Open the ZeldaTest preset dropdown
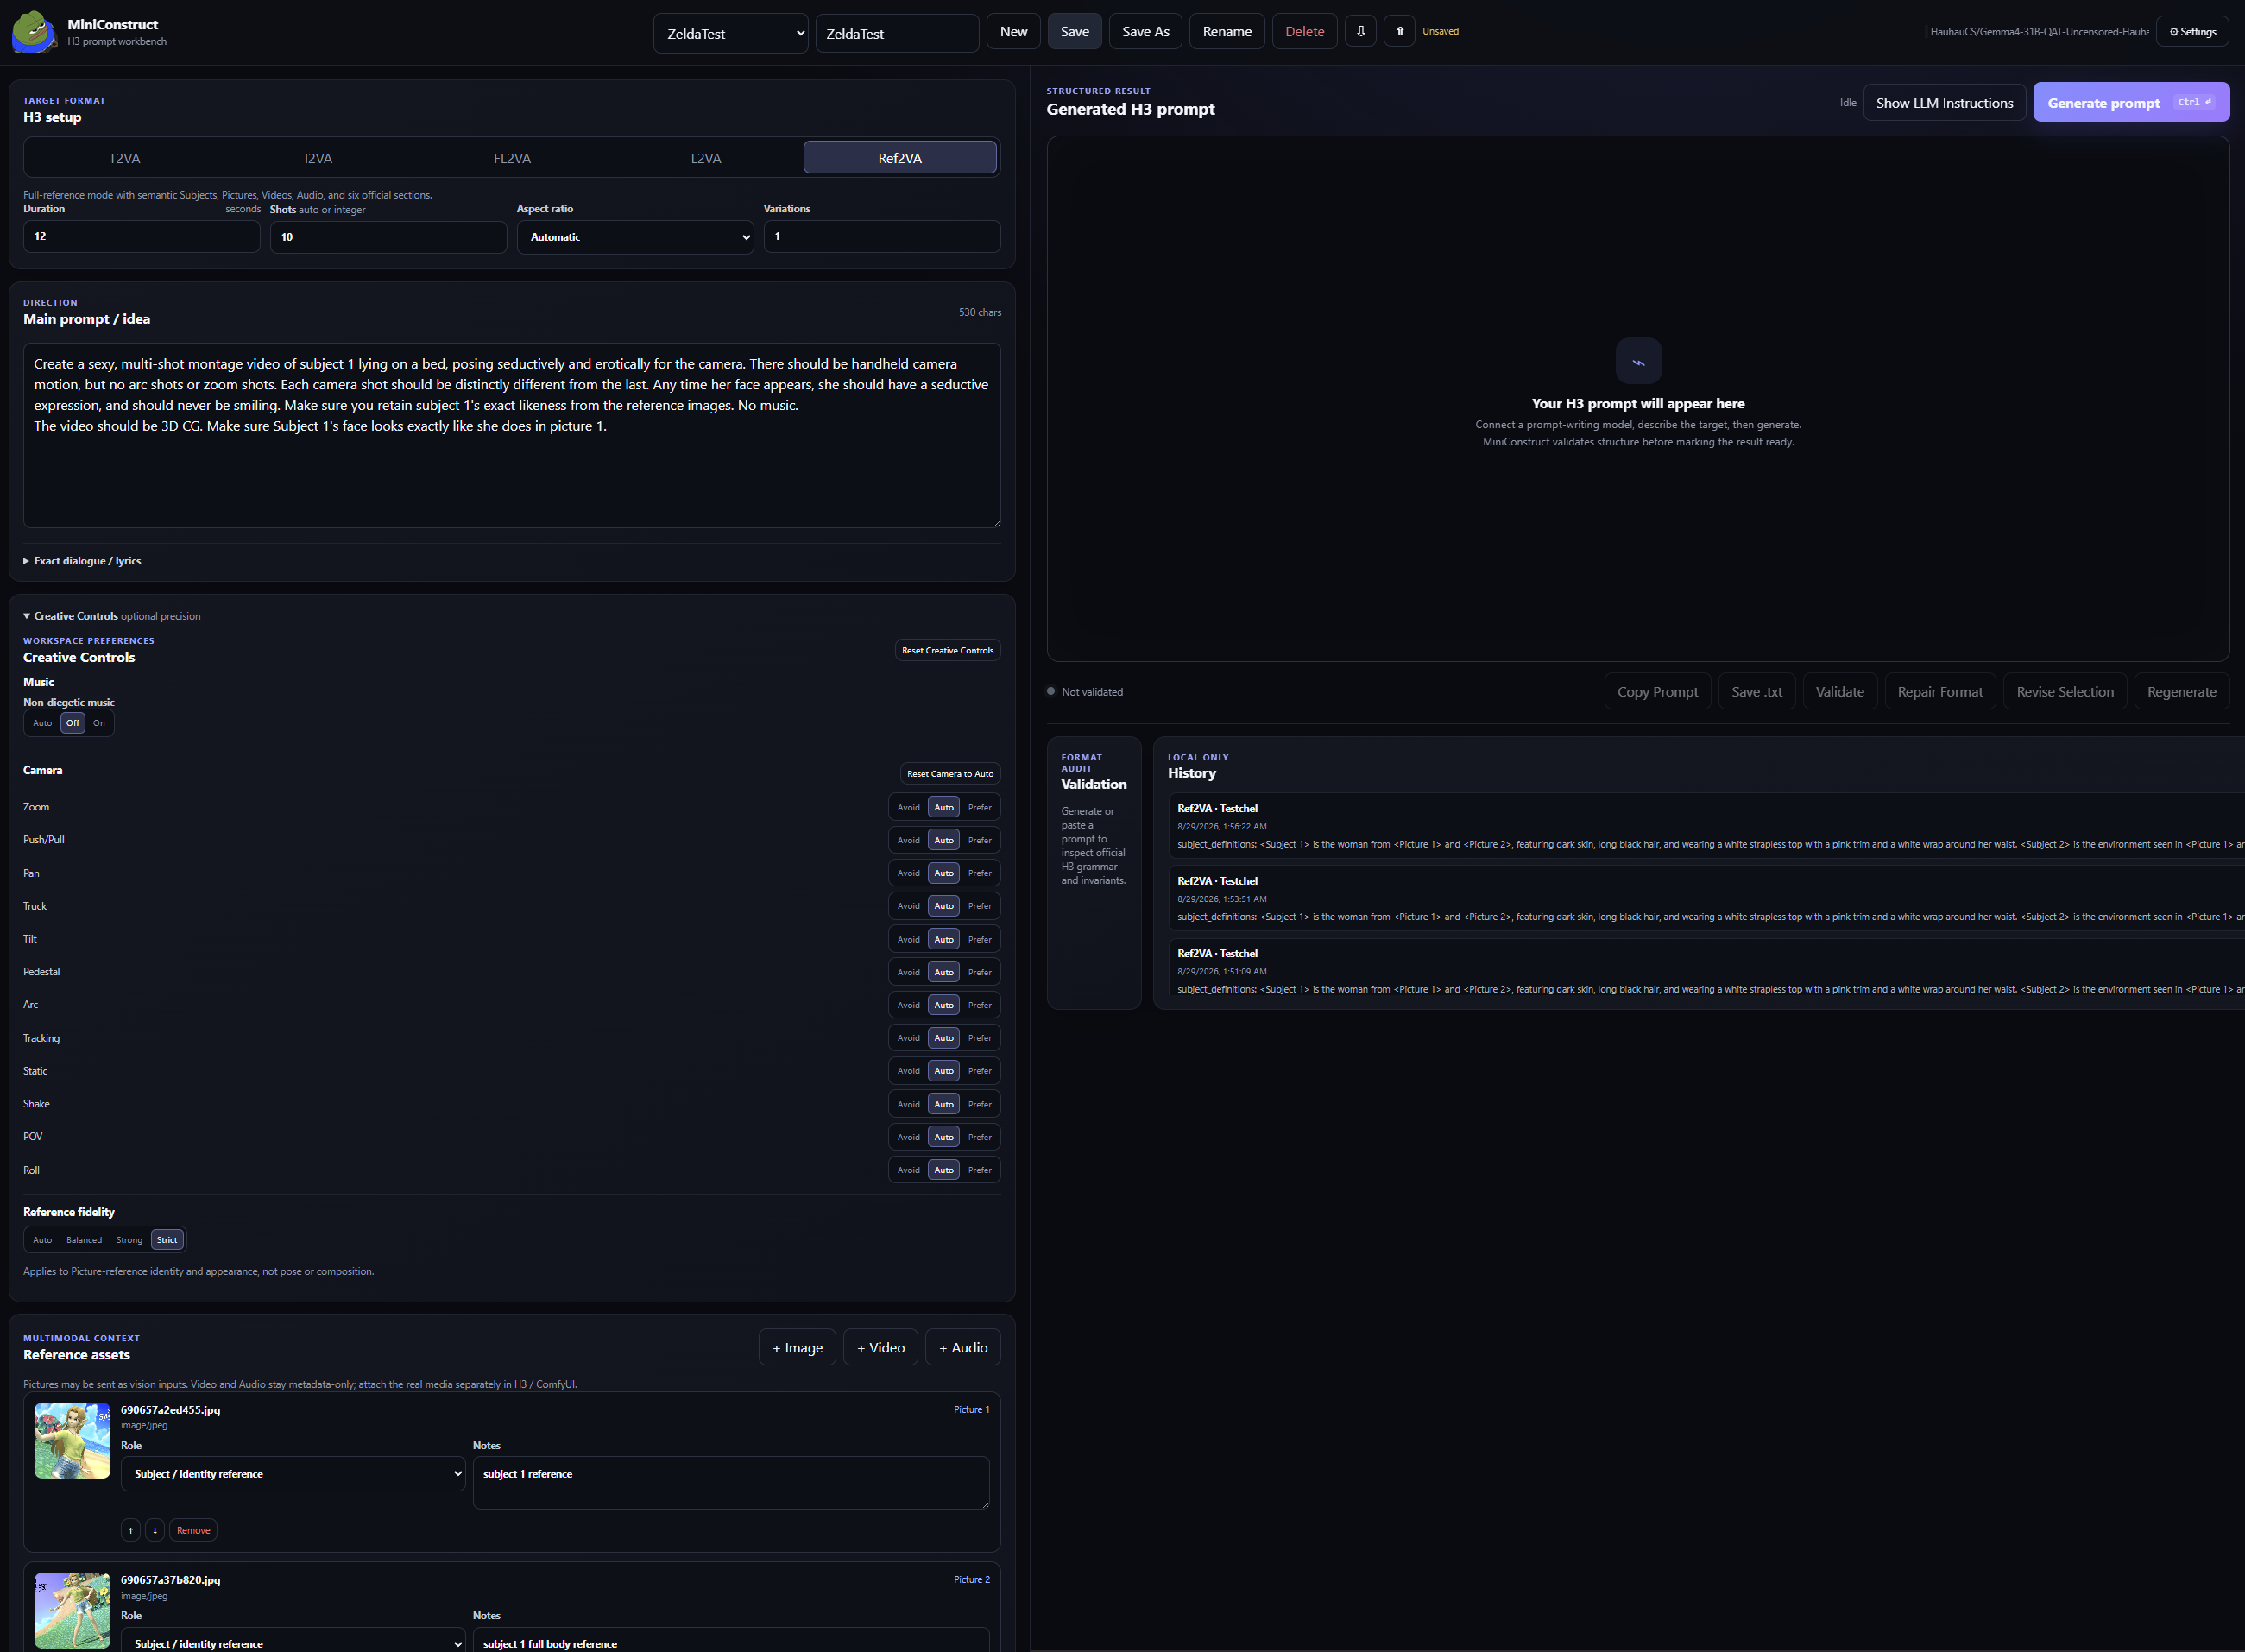Image resolution: width=2245 pixels, height=1652 pixels. point(731,33)
